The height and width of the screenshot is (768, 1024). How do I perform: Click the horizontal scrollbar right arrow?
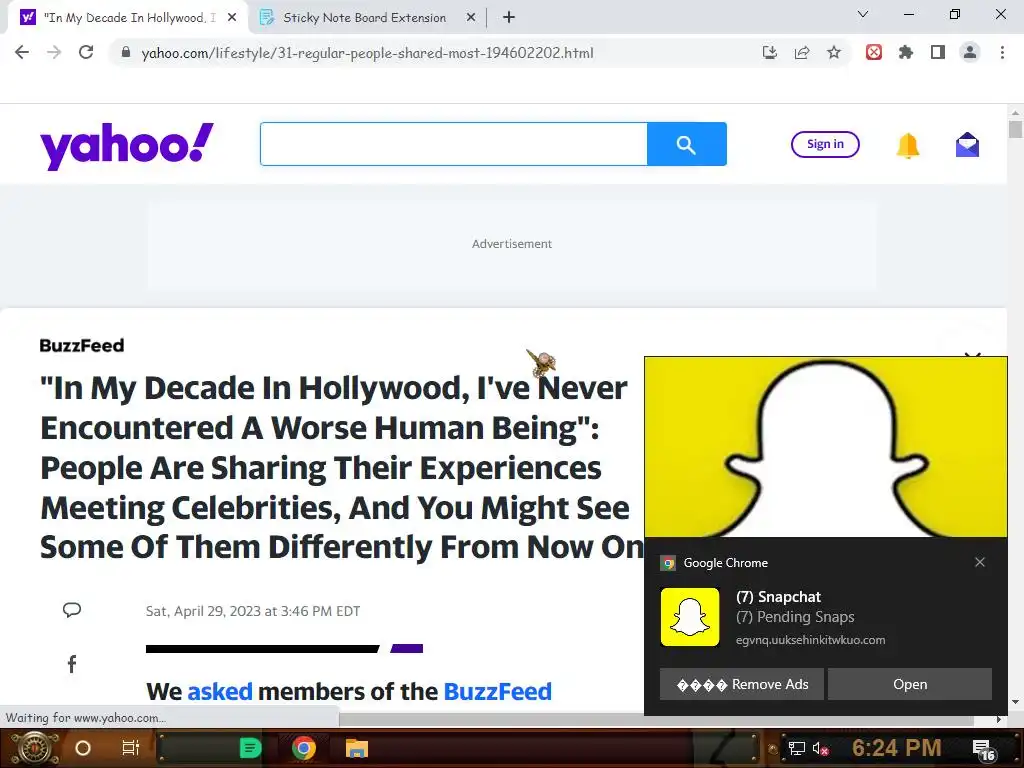[x=999, y=720]
